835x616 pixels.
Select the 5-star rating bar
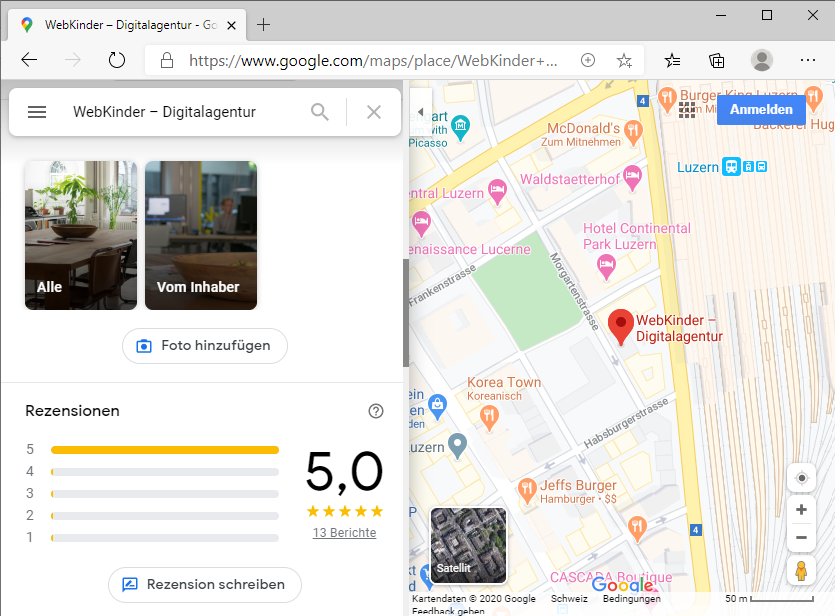[165, 450]
